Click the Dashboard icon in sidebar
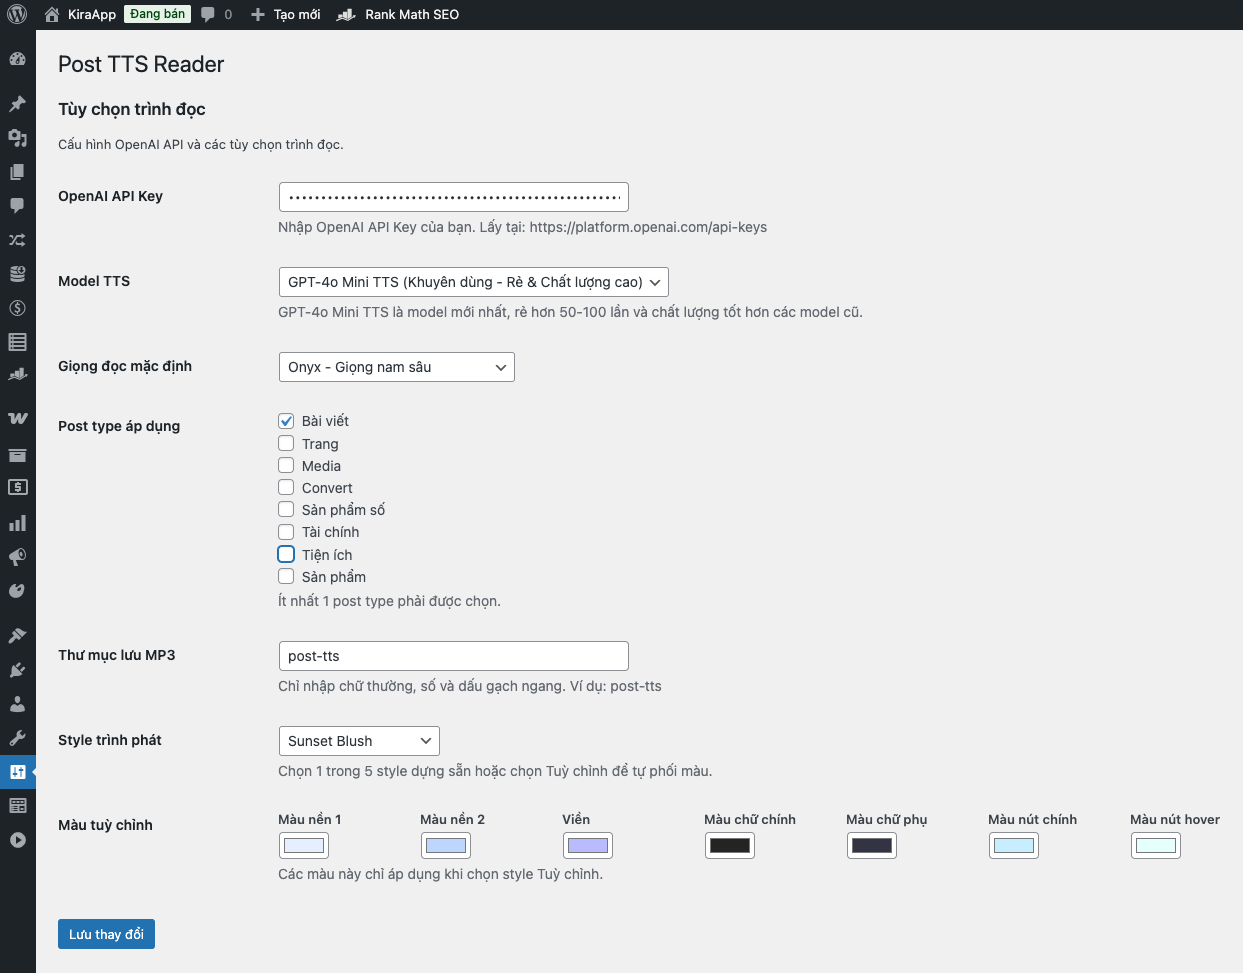 click(x=17, y=59)
